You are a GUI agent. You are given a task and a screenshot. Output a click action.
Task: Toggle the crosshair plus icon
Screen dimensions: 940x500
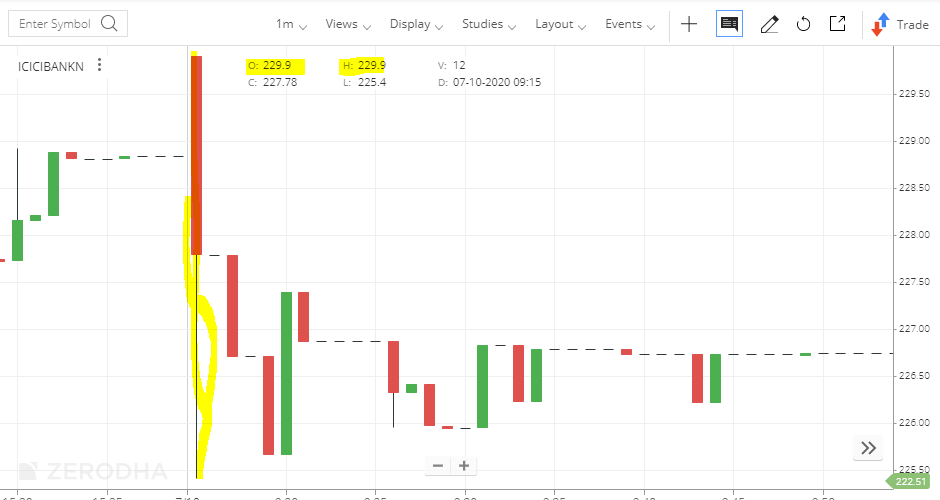(689, 24)
